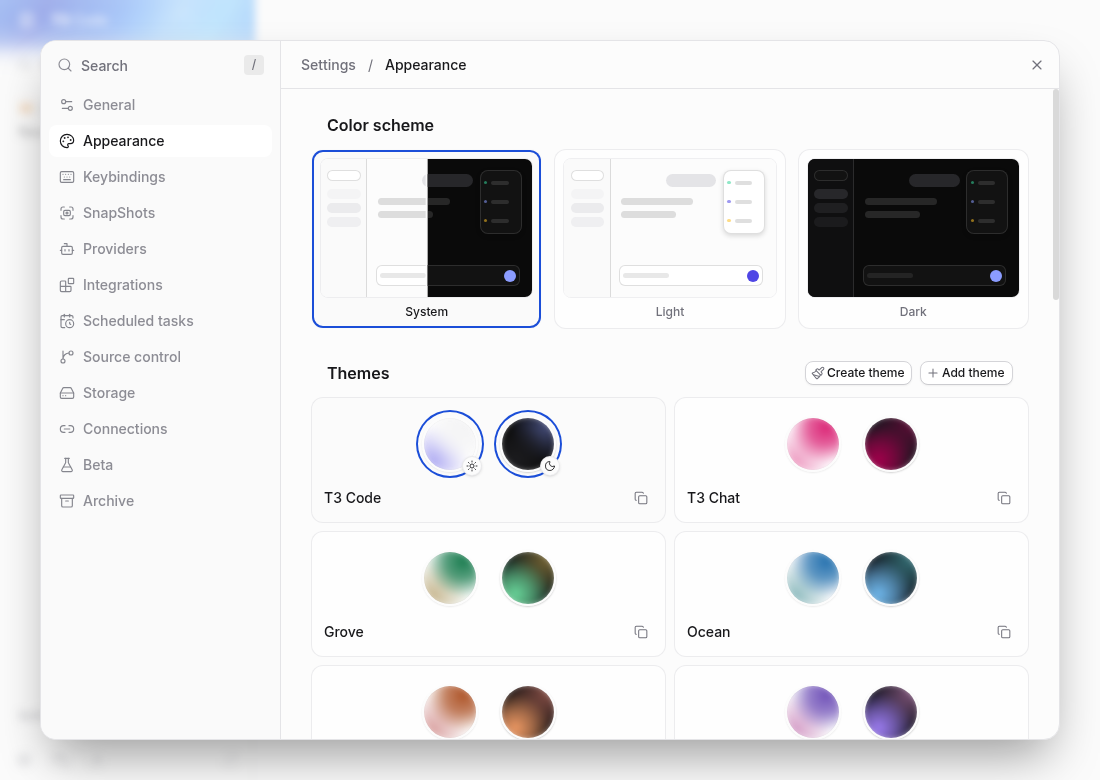Select the System color scheme
The image size is (1100, 780).
427,238
